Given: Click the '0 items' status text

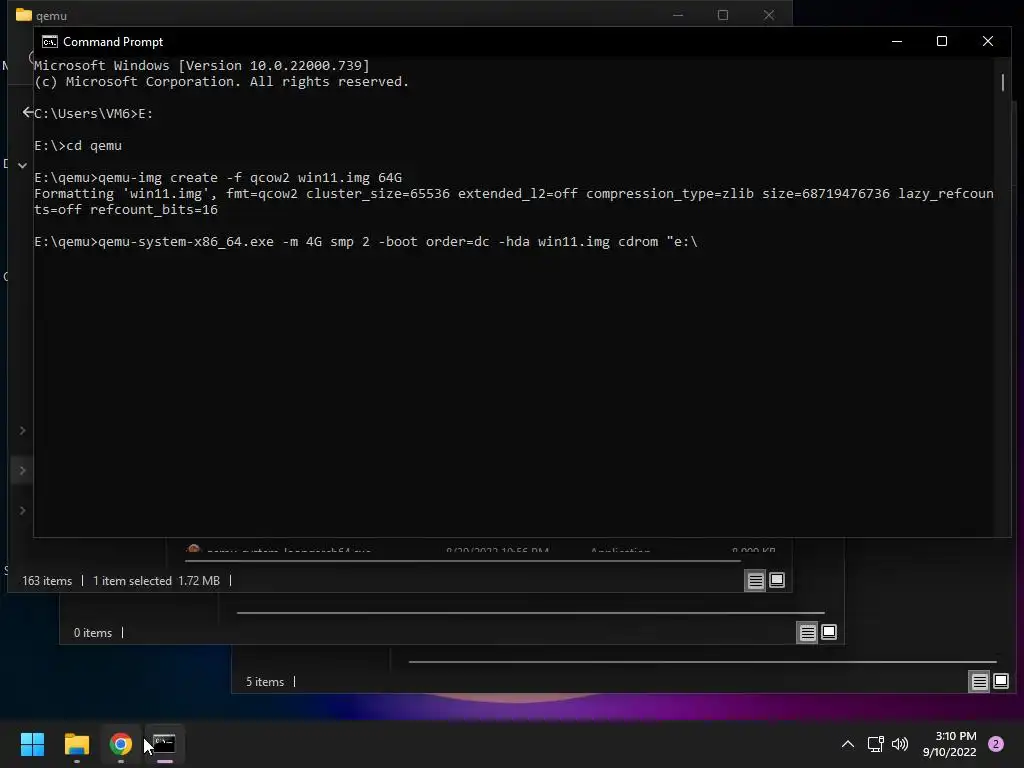Looking at the screenshot, I should pyautogui.click(x=93, y=633).
